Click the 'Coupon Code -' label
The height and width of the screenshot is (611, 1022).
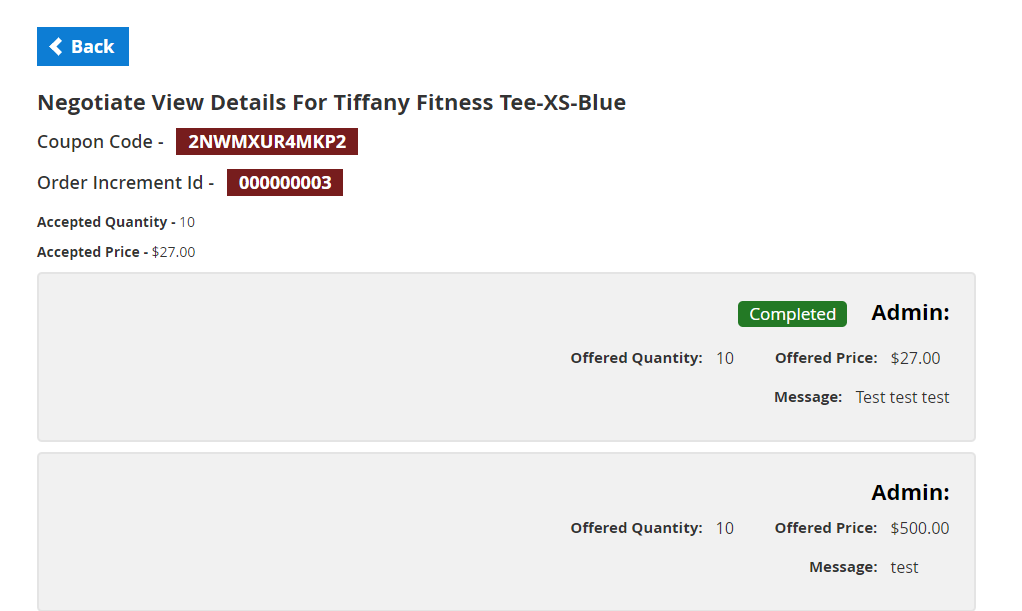(100, 142)
